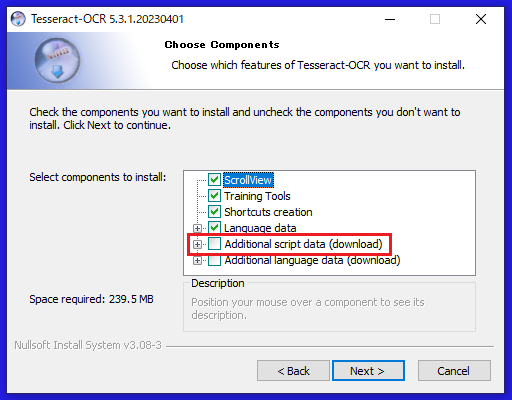The image size is (512, 400).
Task: Select the Shortcuts creation tree item
Action: (x=268, y=212)
